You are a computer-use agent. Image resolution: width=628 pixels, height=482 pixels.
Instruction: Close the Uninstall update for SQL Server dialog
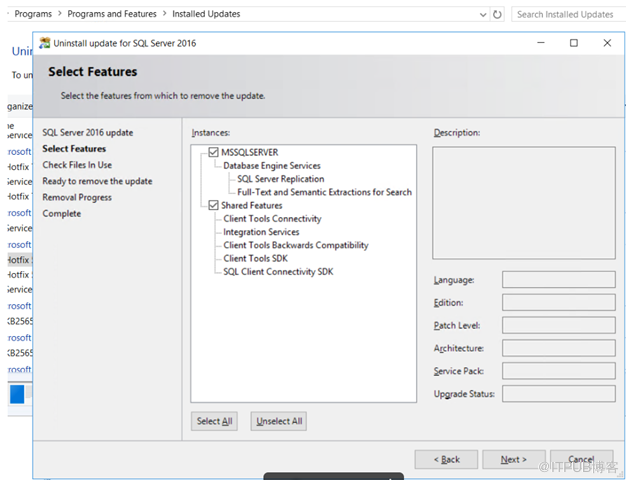tap(607, 43)
